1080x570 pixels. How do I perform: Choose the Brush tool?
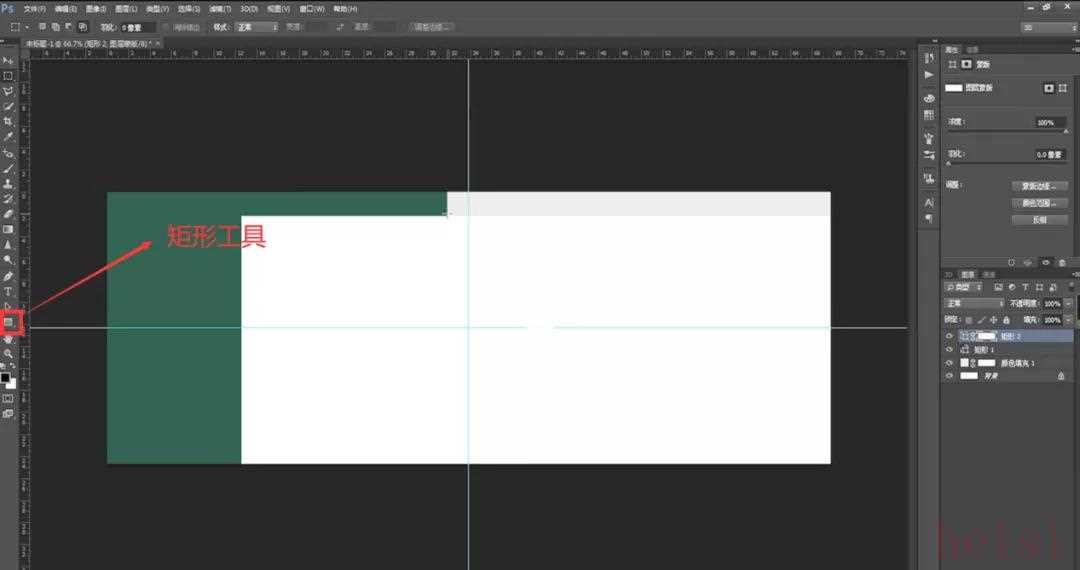click(8, 168)
